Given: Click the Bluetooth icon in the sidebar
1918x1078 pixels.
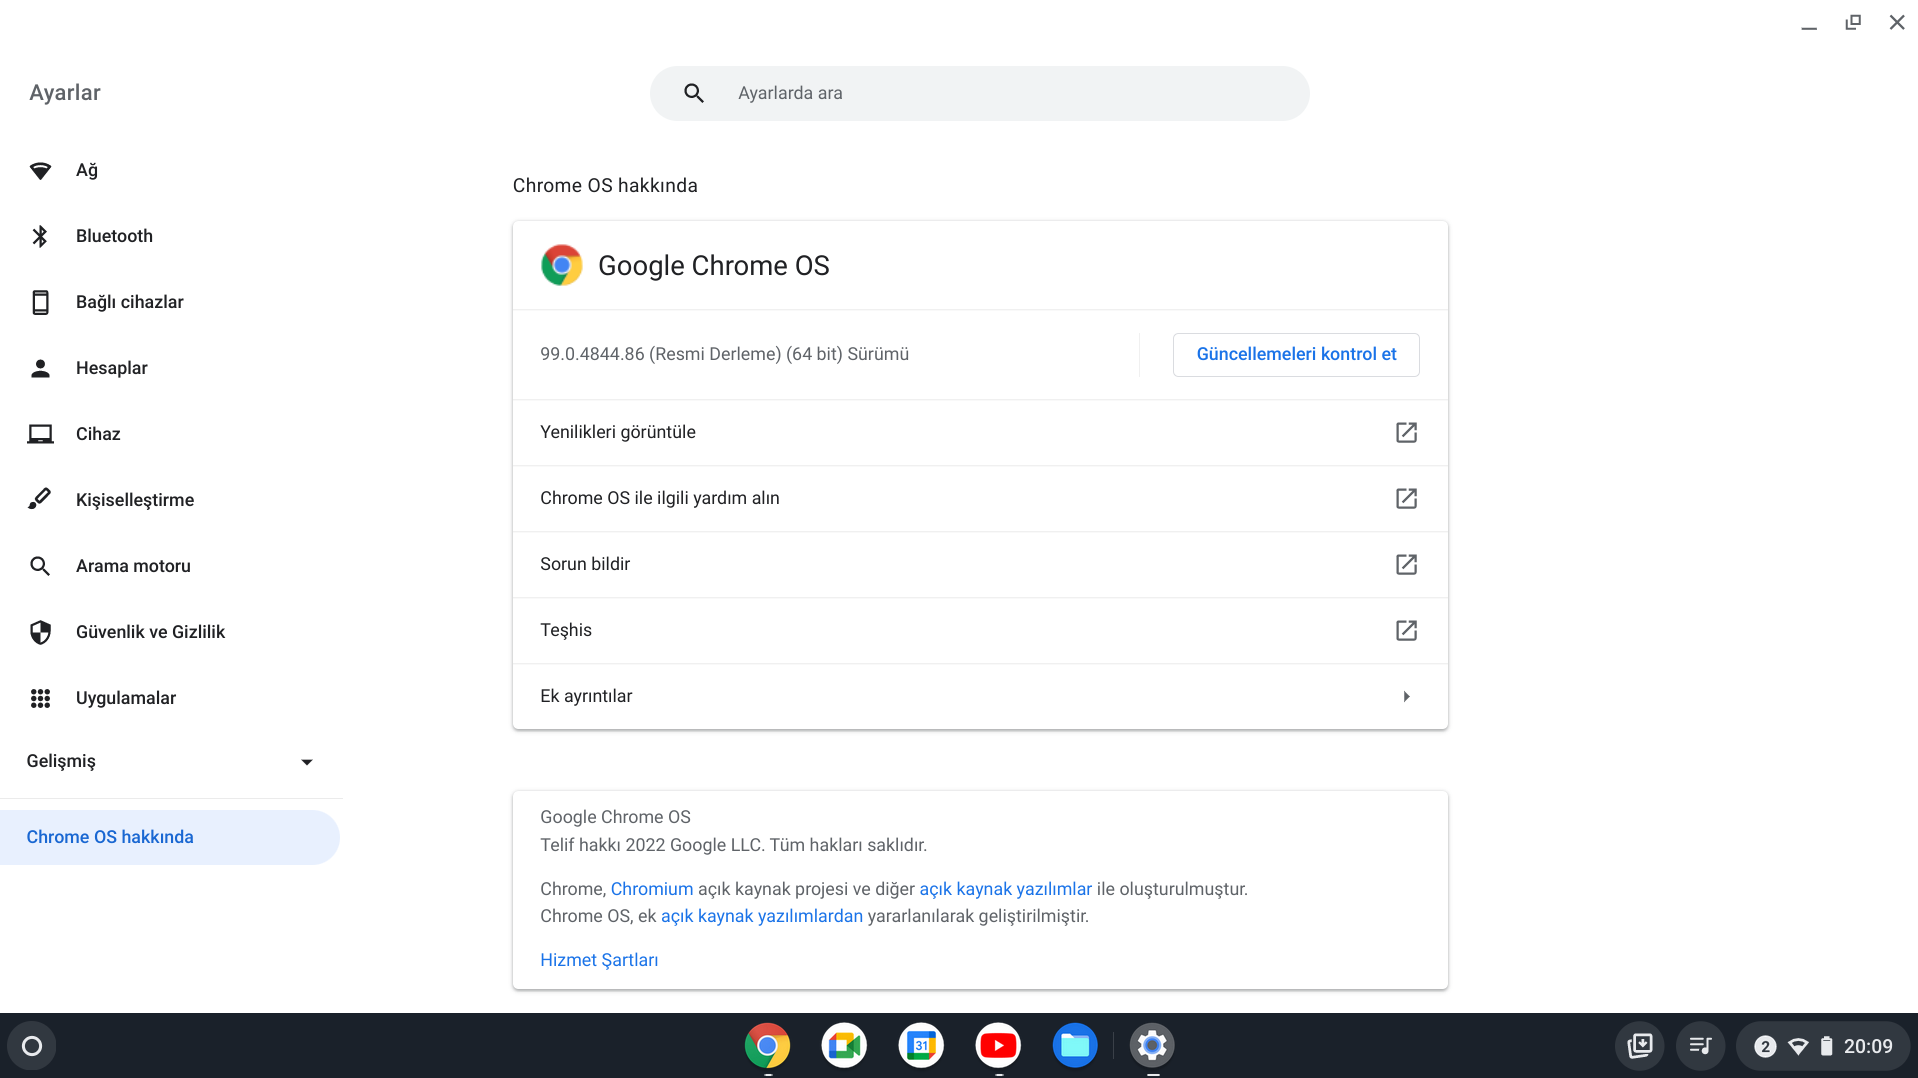Looking at the screenshot, I should point(40,236).
